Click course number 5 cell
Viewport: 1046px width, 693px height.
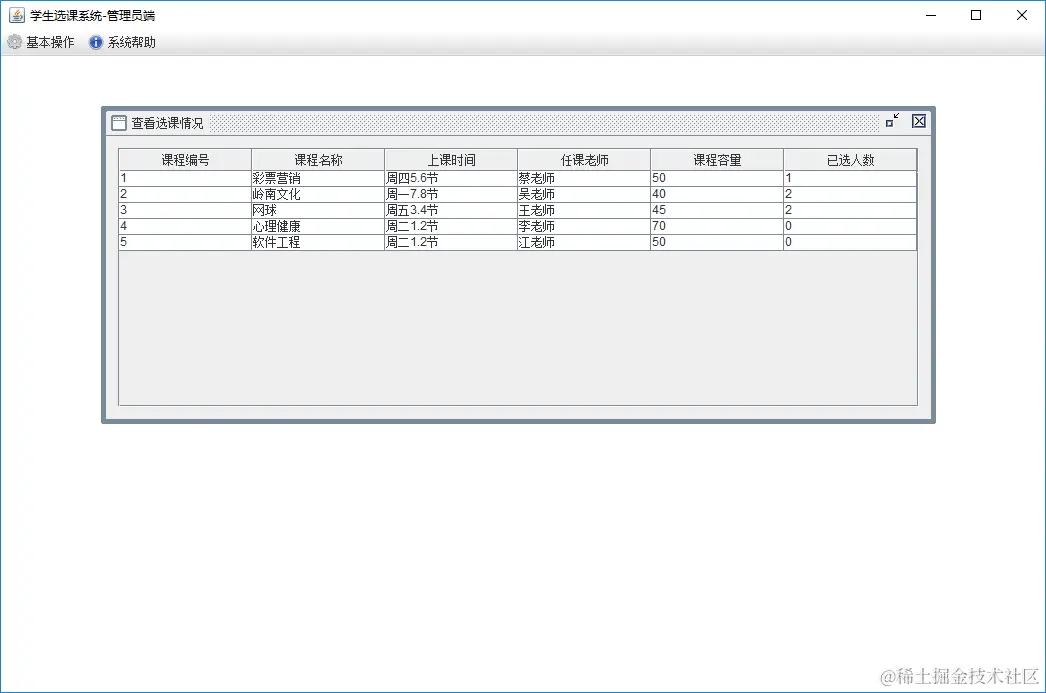pyautogui.click(x=185, y=242)
